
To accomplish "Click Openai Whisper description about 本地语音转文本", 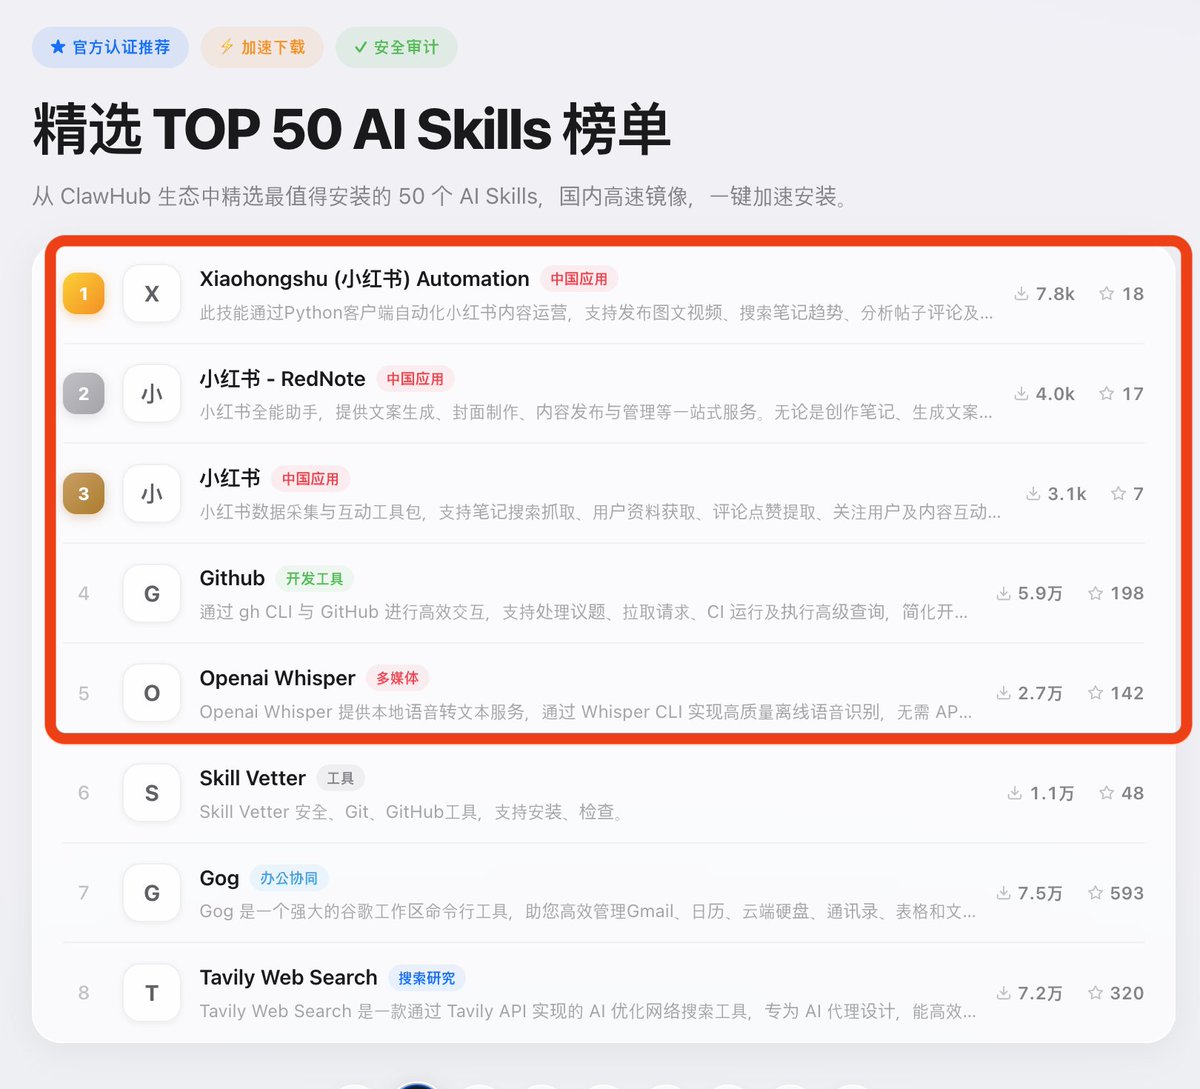I will coord(586,712).
